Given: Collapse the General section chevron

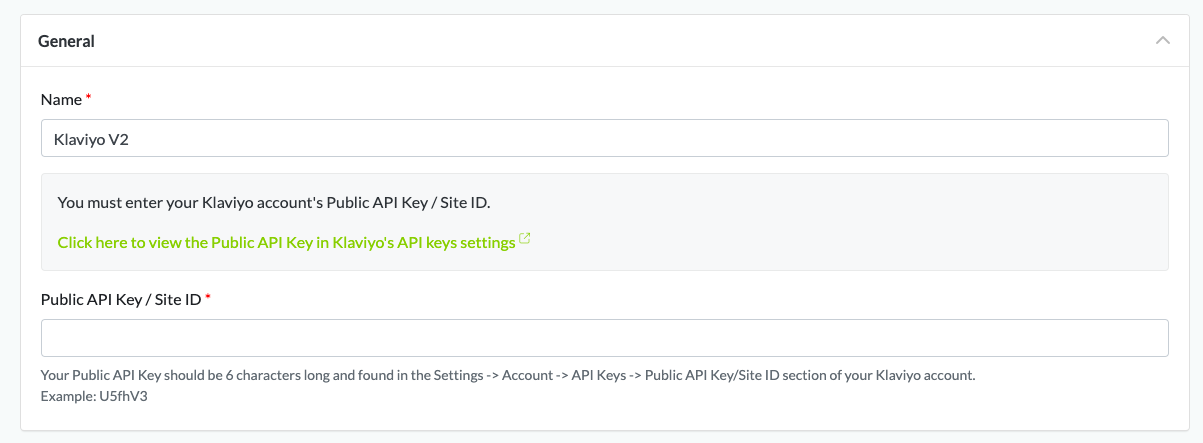Looking at the screenshot, I should [1162, 41].
